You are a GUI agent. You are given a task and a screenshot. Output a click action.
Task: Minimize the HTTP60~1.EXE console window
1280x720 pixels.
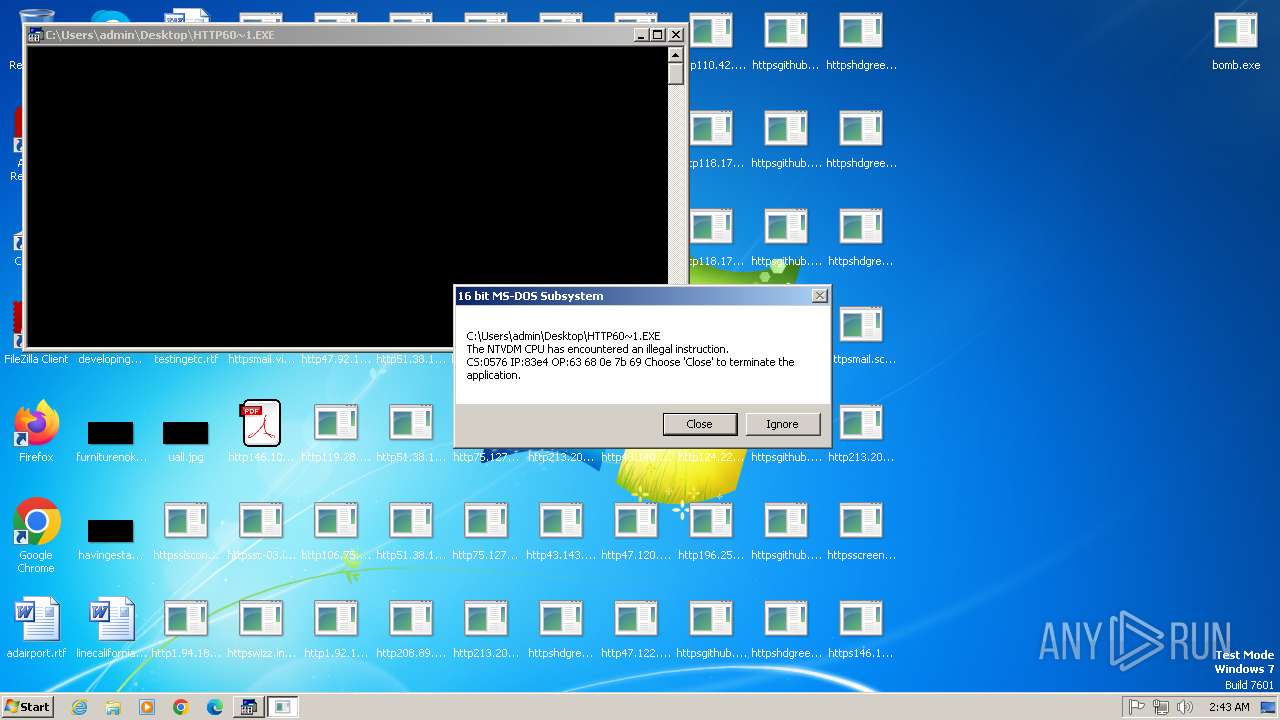point(642,35)
